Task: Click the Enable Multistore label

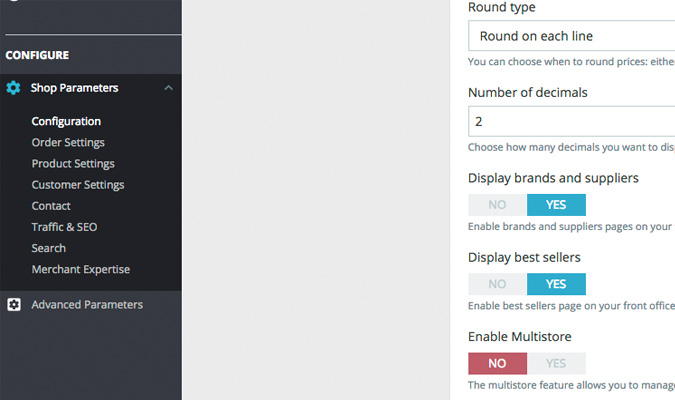Action: (x=520, y=337)
